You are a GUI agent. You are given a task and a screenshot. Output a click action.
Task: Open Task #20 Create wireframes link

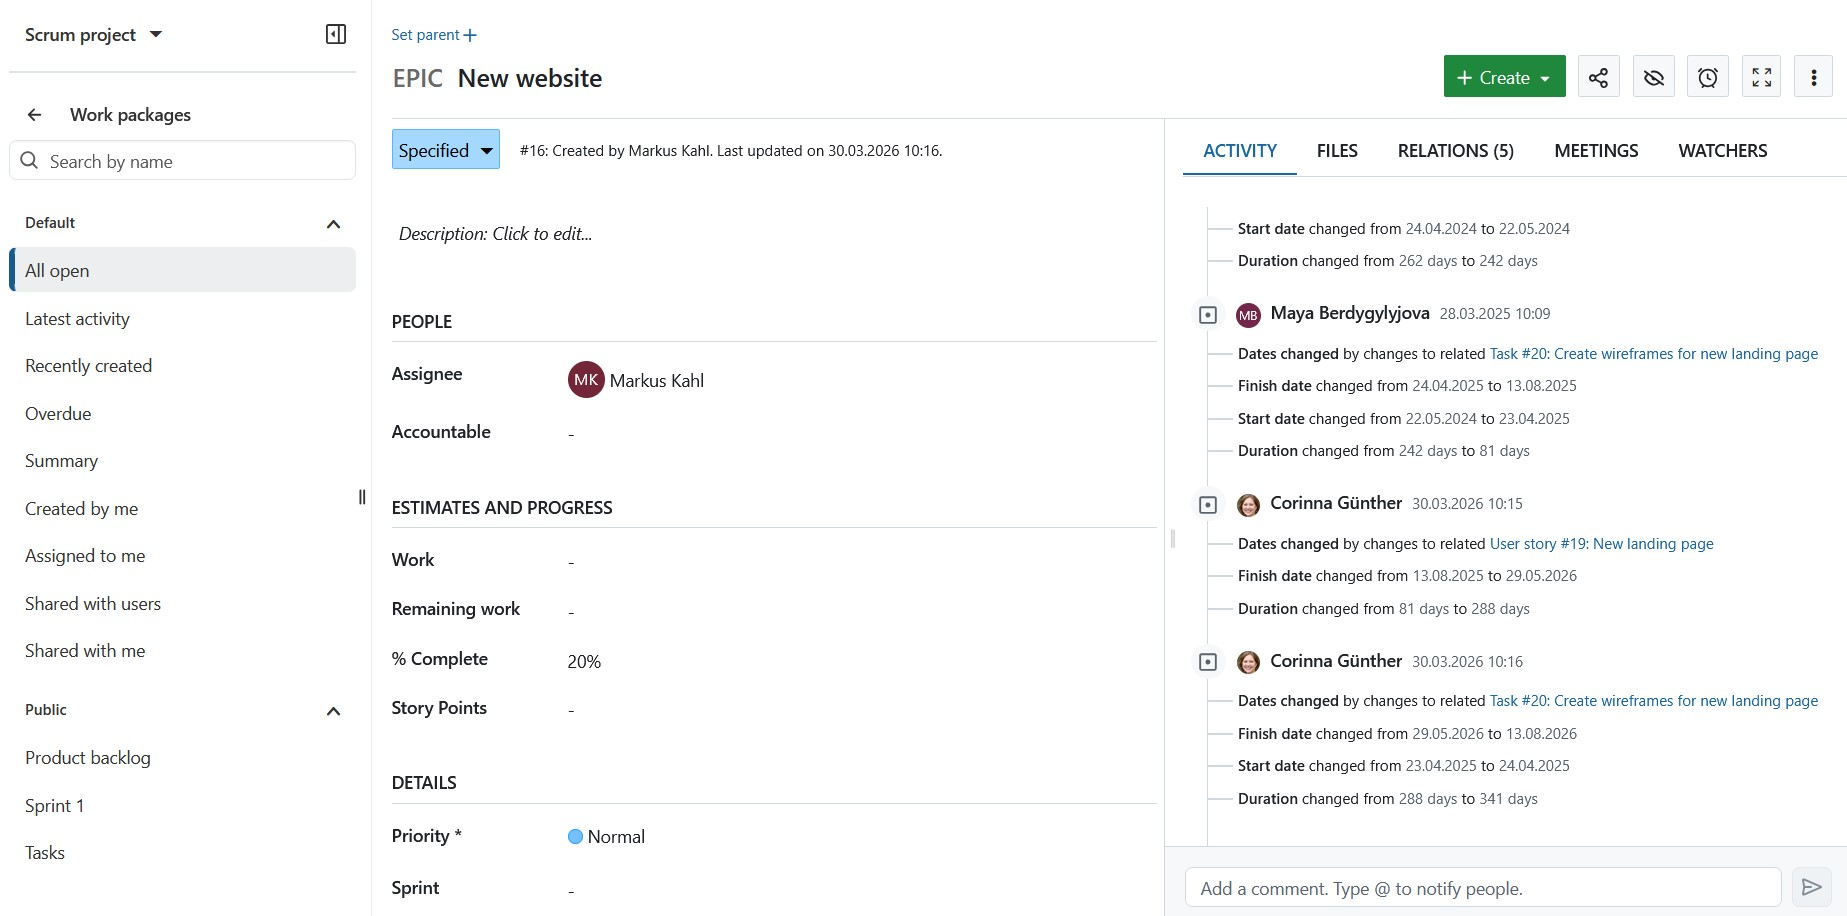pos(1653,353)
